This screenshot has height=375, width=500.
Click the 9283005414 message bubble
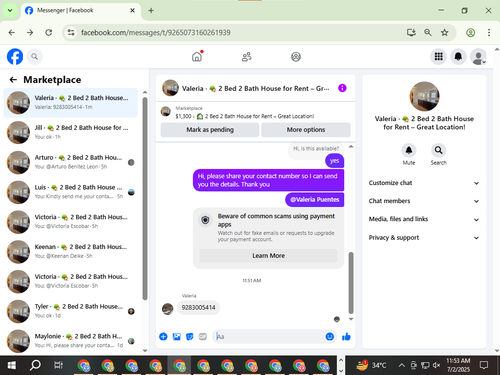pyautogui.click(x=198, y=307)
